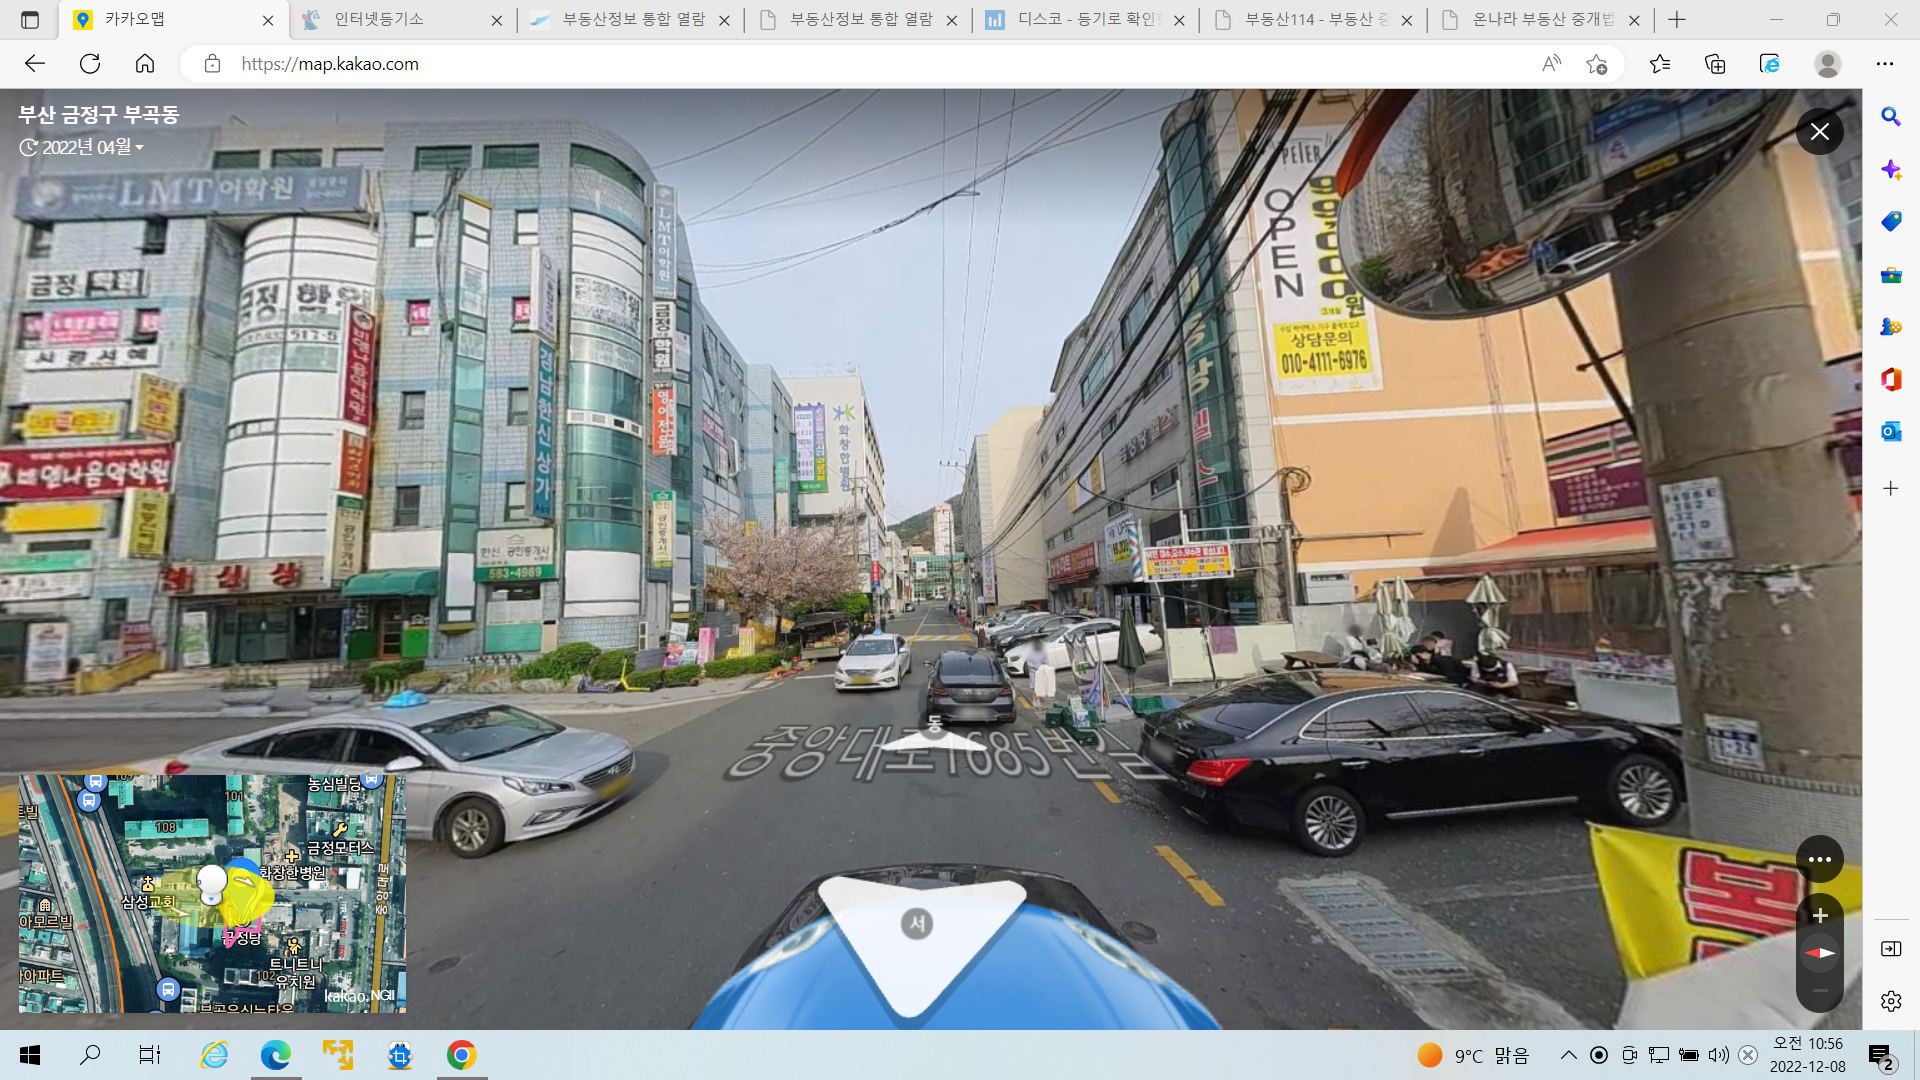Open the weather widget 9°C 맑음
Viewport: 1920px width, 1080px height.
[1473, 1056]
